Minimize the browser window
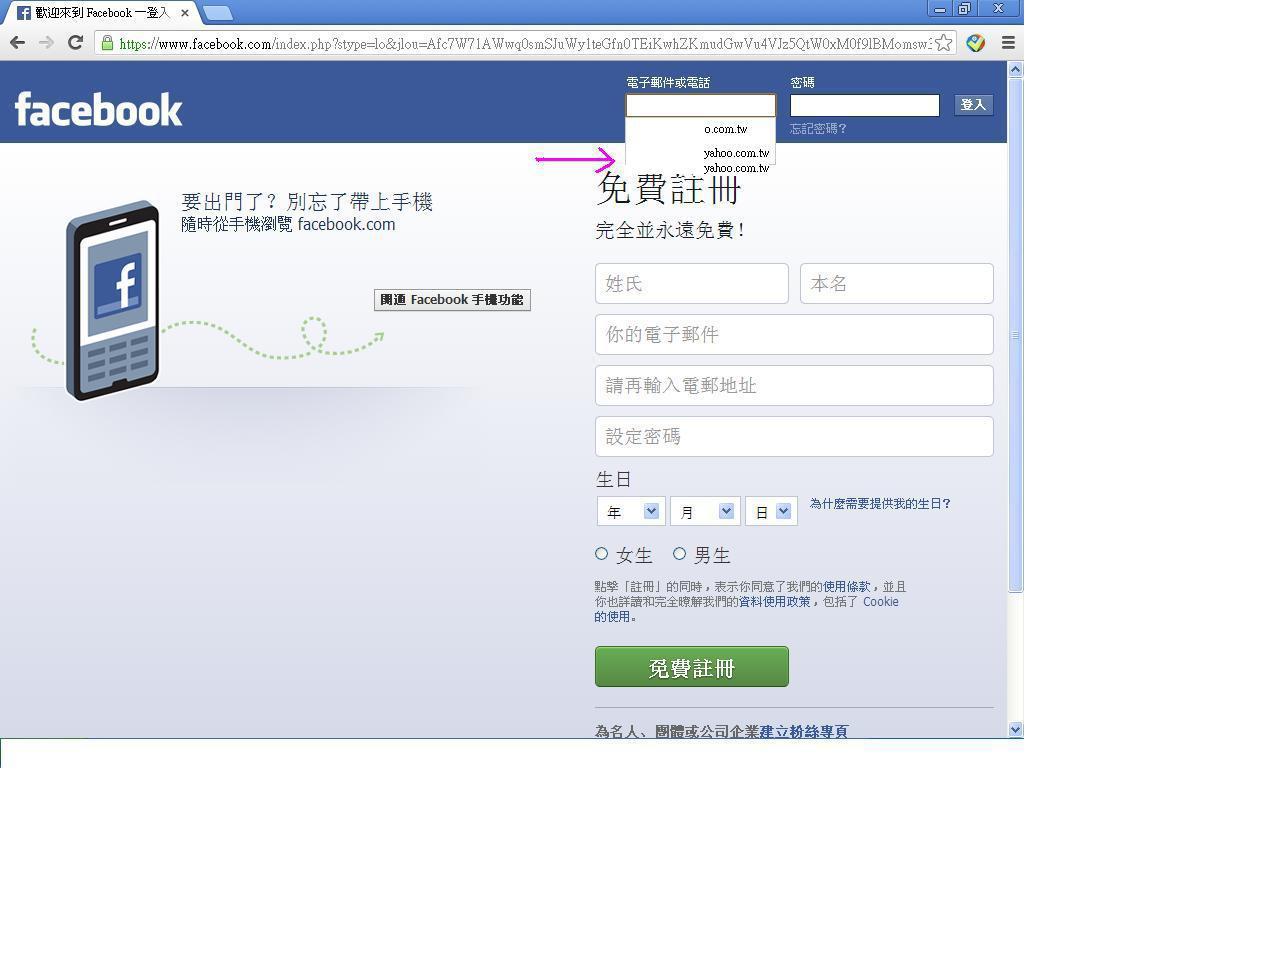 point(939,9)
